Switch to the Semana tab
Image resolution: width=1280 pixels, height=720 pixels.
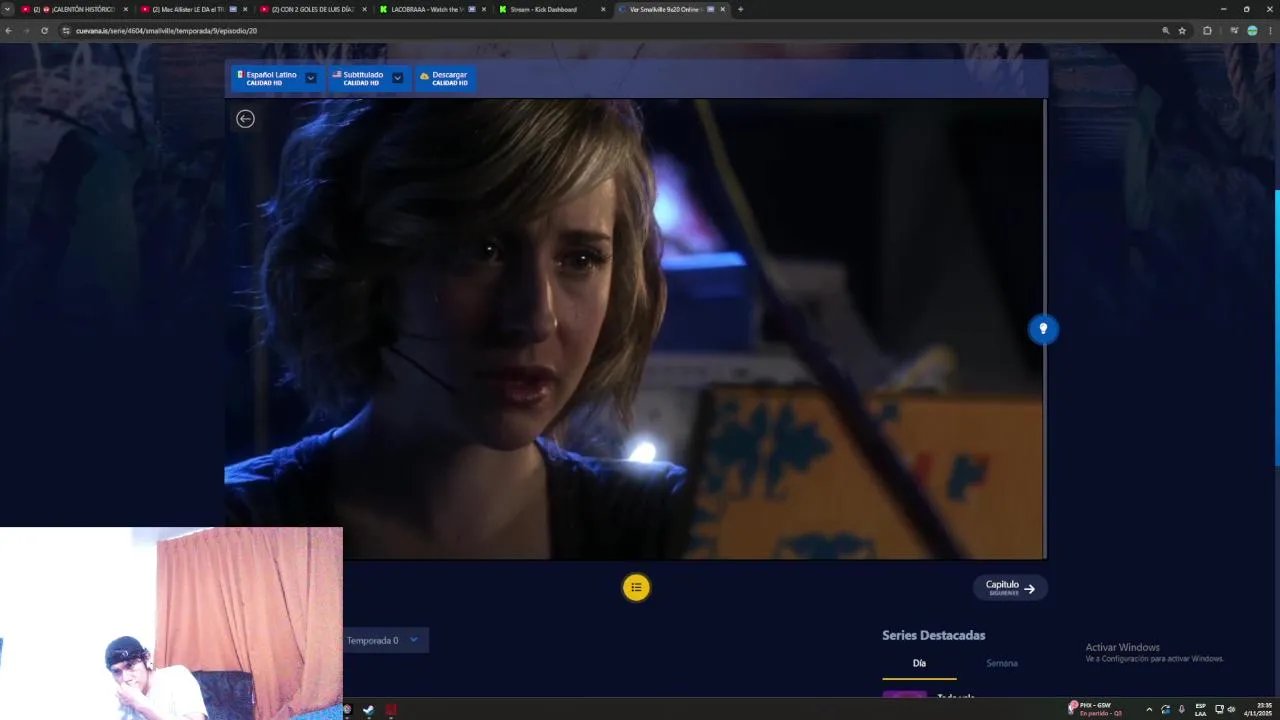tap(1001, 663)
